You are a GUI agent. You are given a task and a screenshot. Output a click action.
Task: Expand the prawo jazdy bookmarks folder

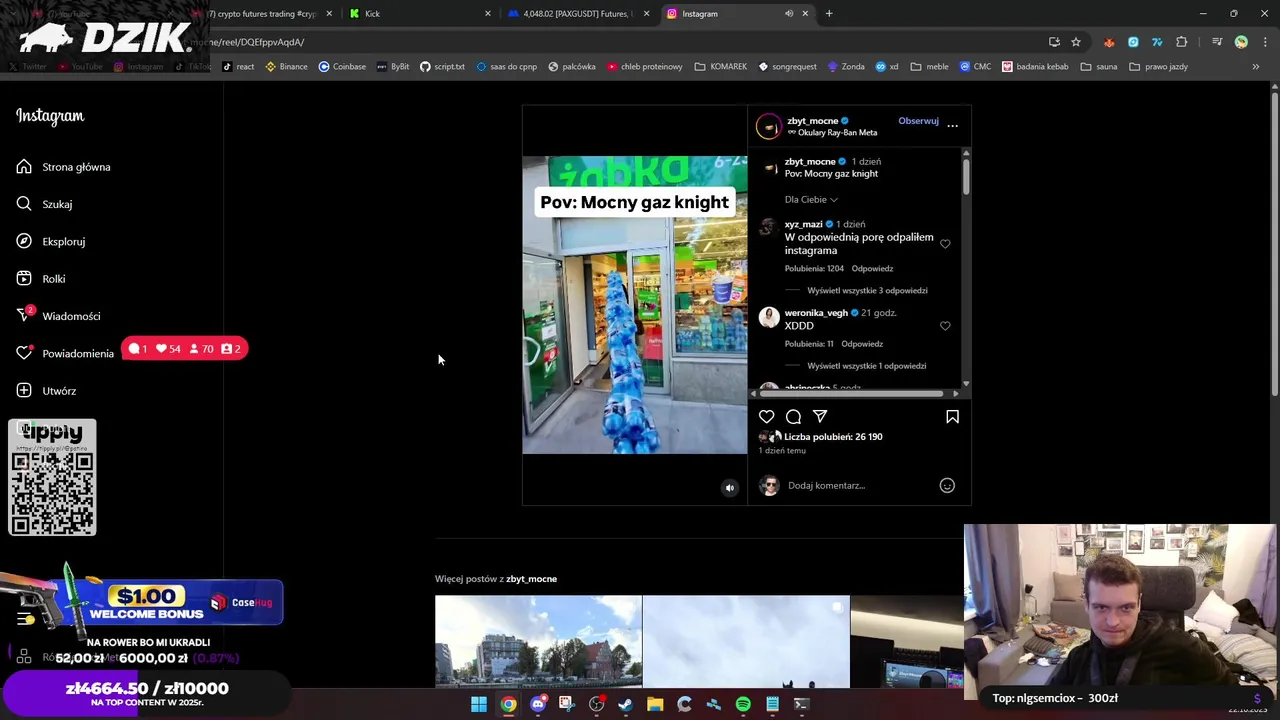[1158, 67]
